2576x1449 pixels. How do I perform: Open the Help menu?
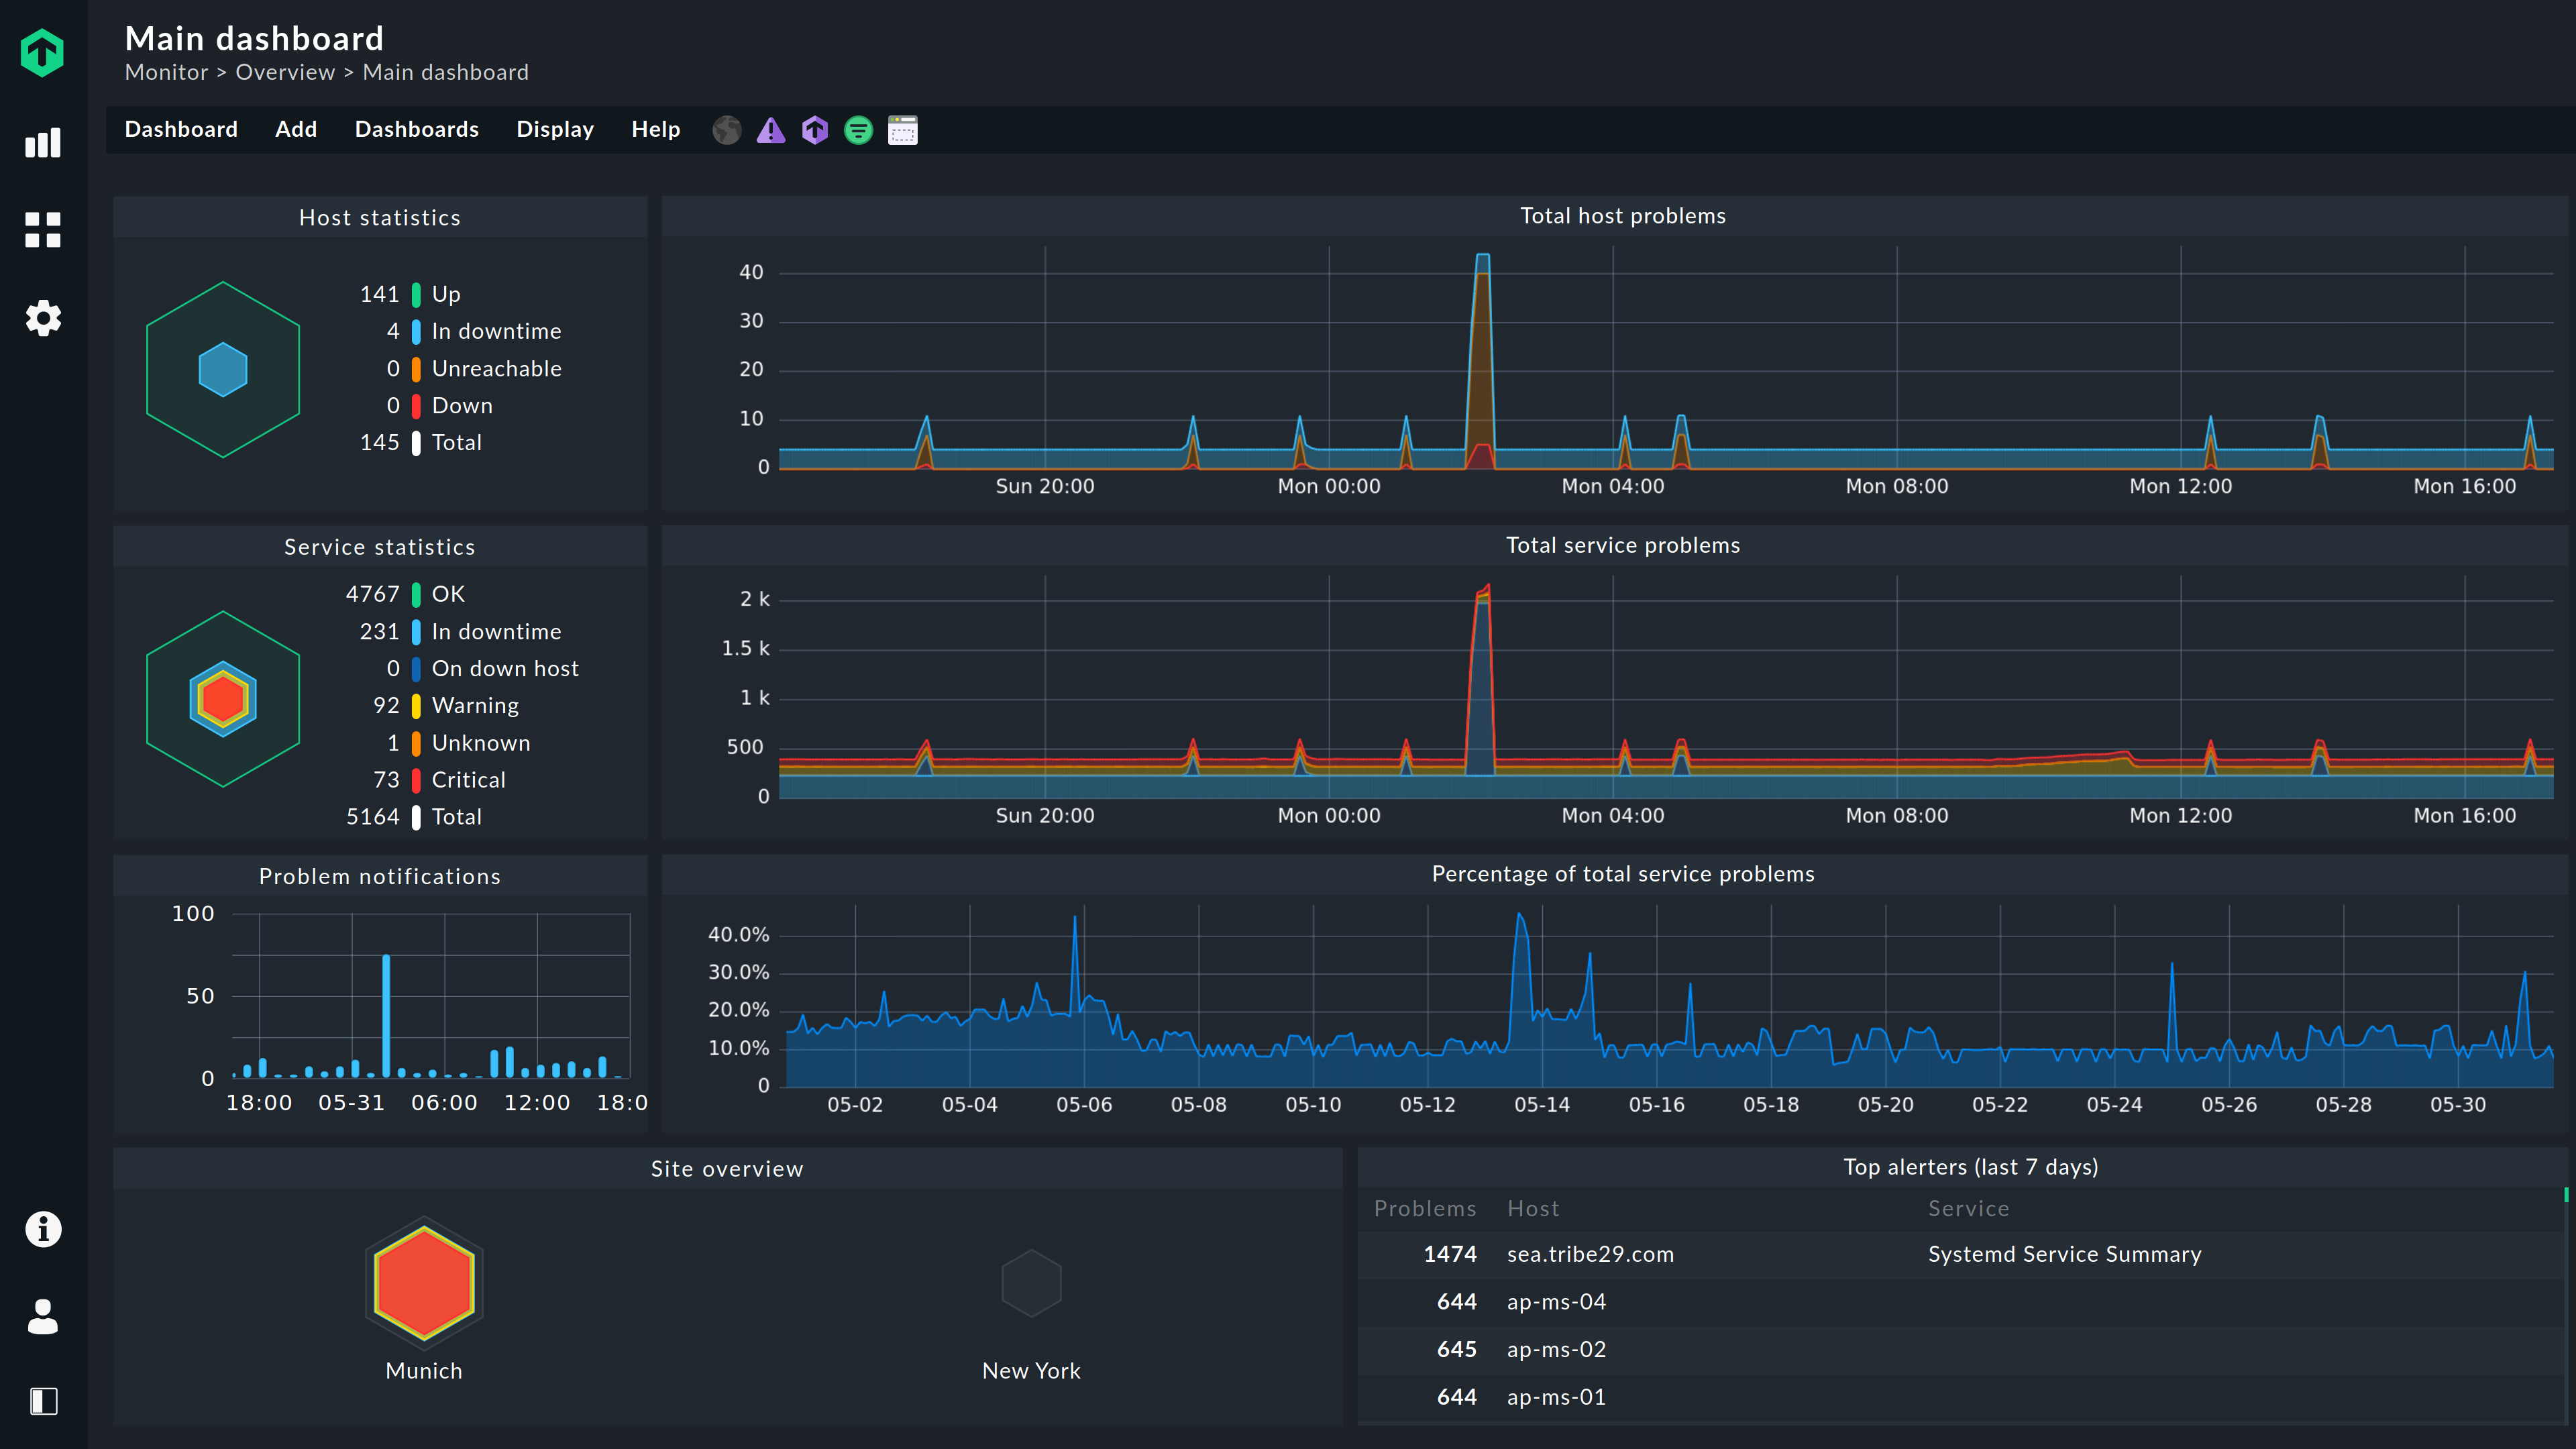click(656, 129)
